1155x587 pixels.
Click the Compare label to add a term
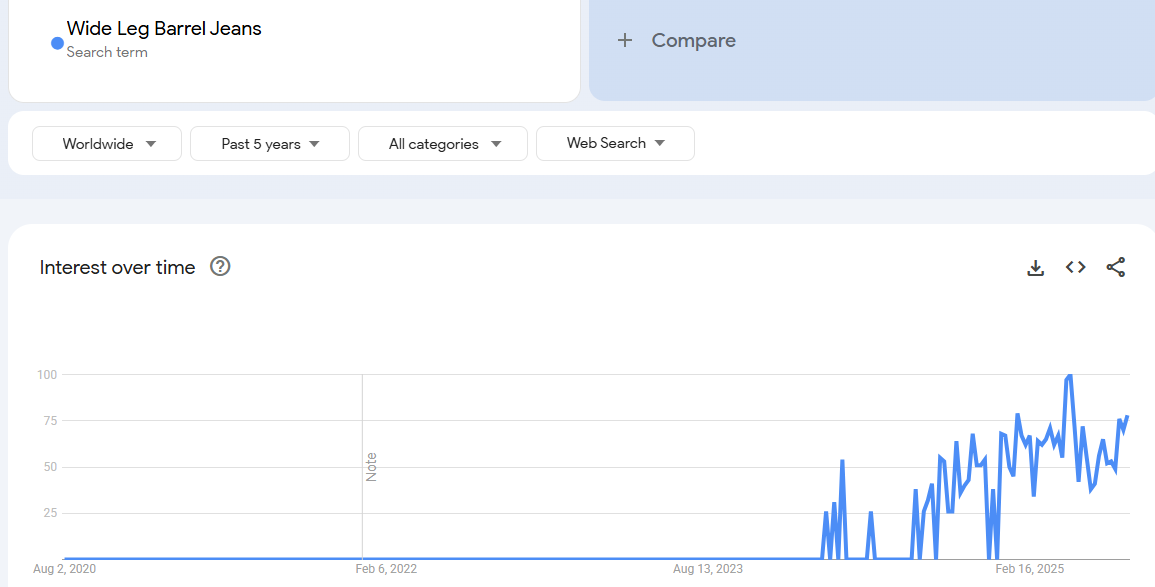(693, 41)
